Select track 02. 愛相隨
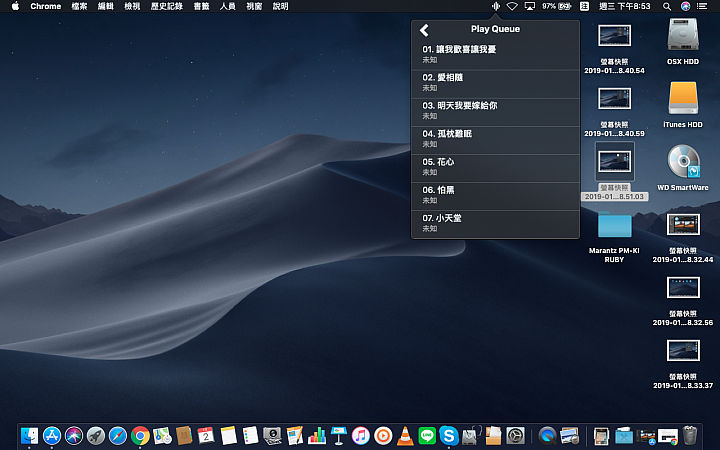This screenshot has width=720, height=450. [495, 84]
